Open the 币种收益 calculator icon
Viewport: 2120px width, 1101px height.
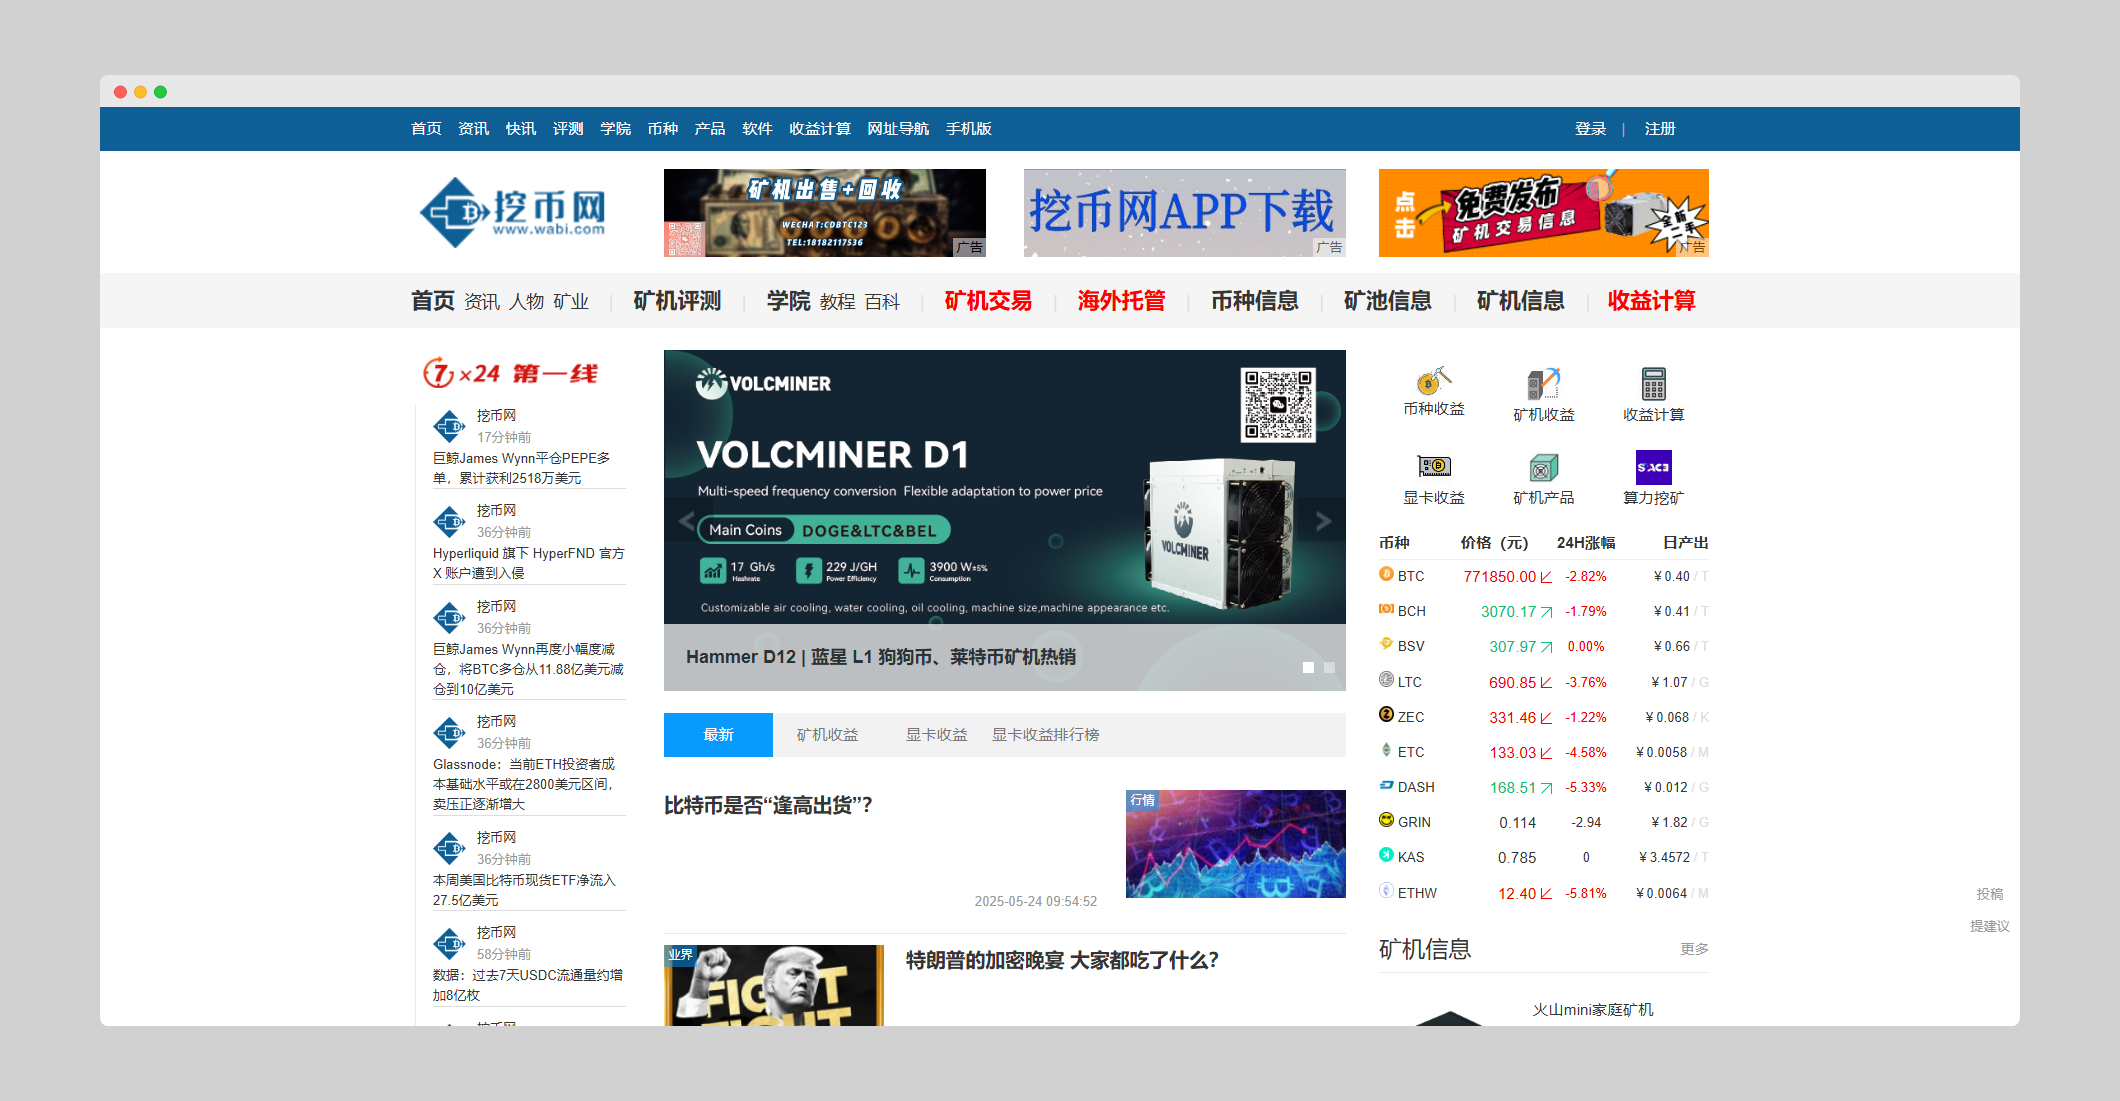[x=1432, y=390]
